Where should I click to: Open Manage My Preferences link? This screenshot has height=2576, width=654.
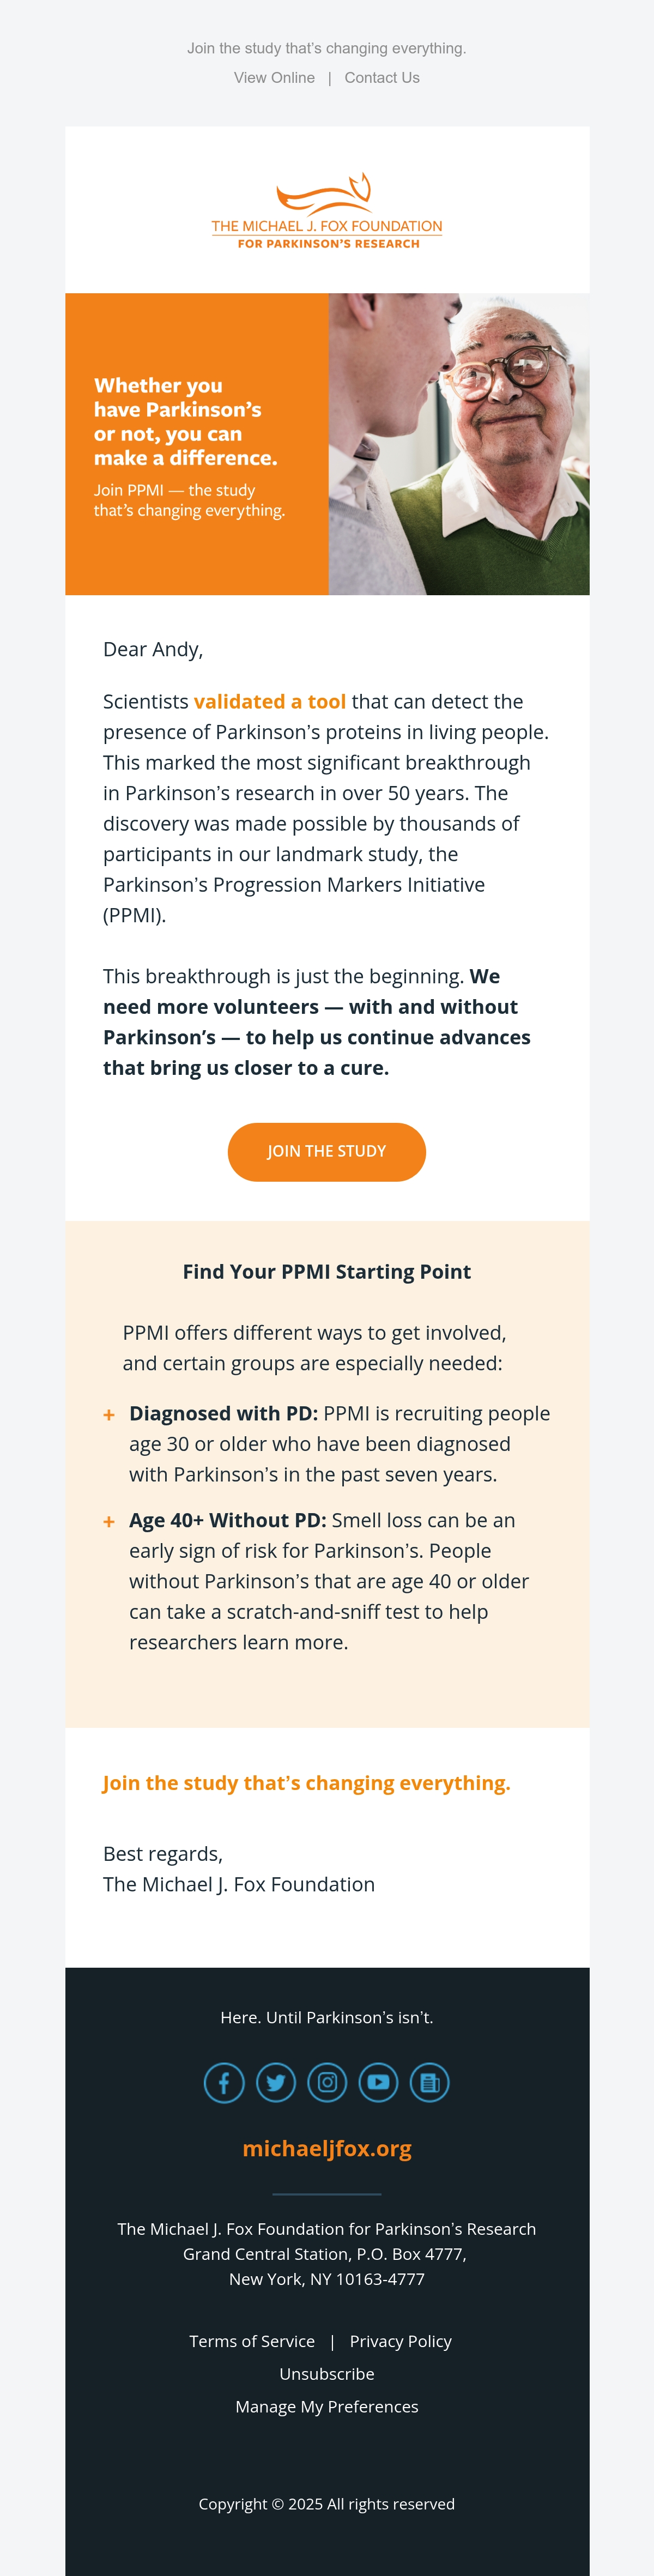click(x=327, y=2406)
